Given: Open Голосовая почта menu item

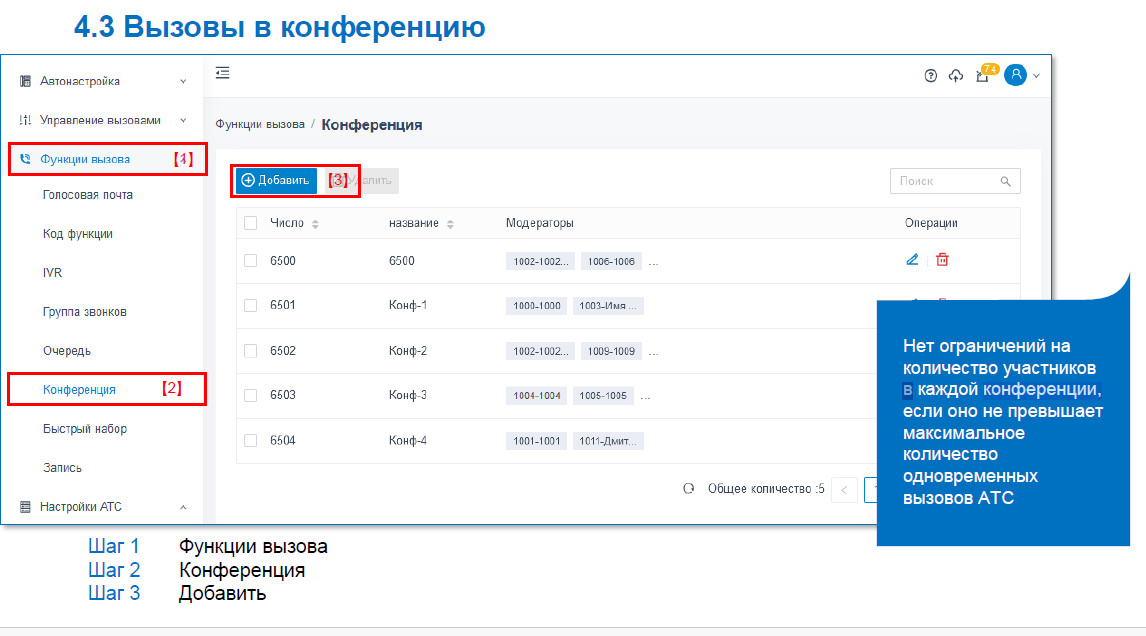Looking at the screenshot, I should click(88, 195).
